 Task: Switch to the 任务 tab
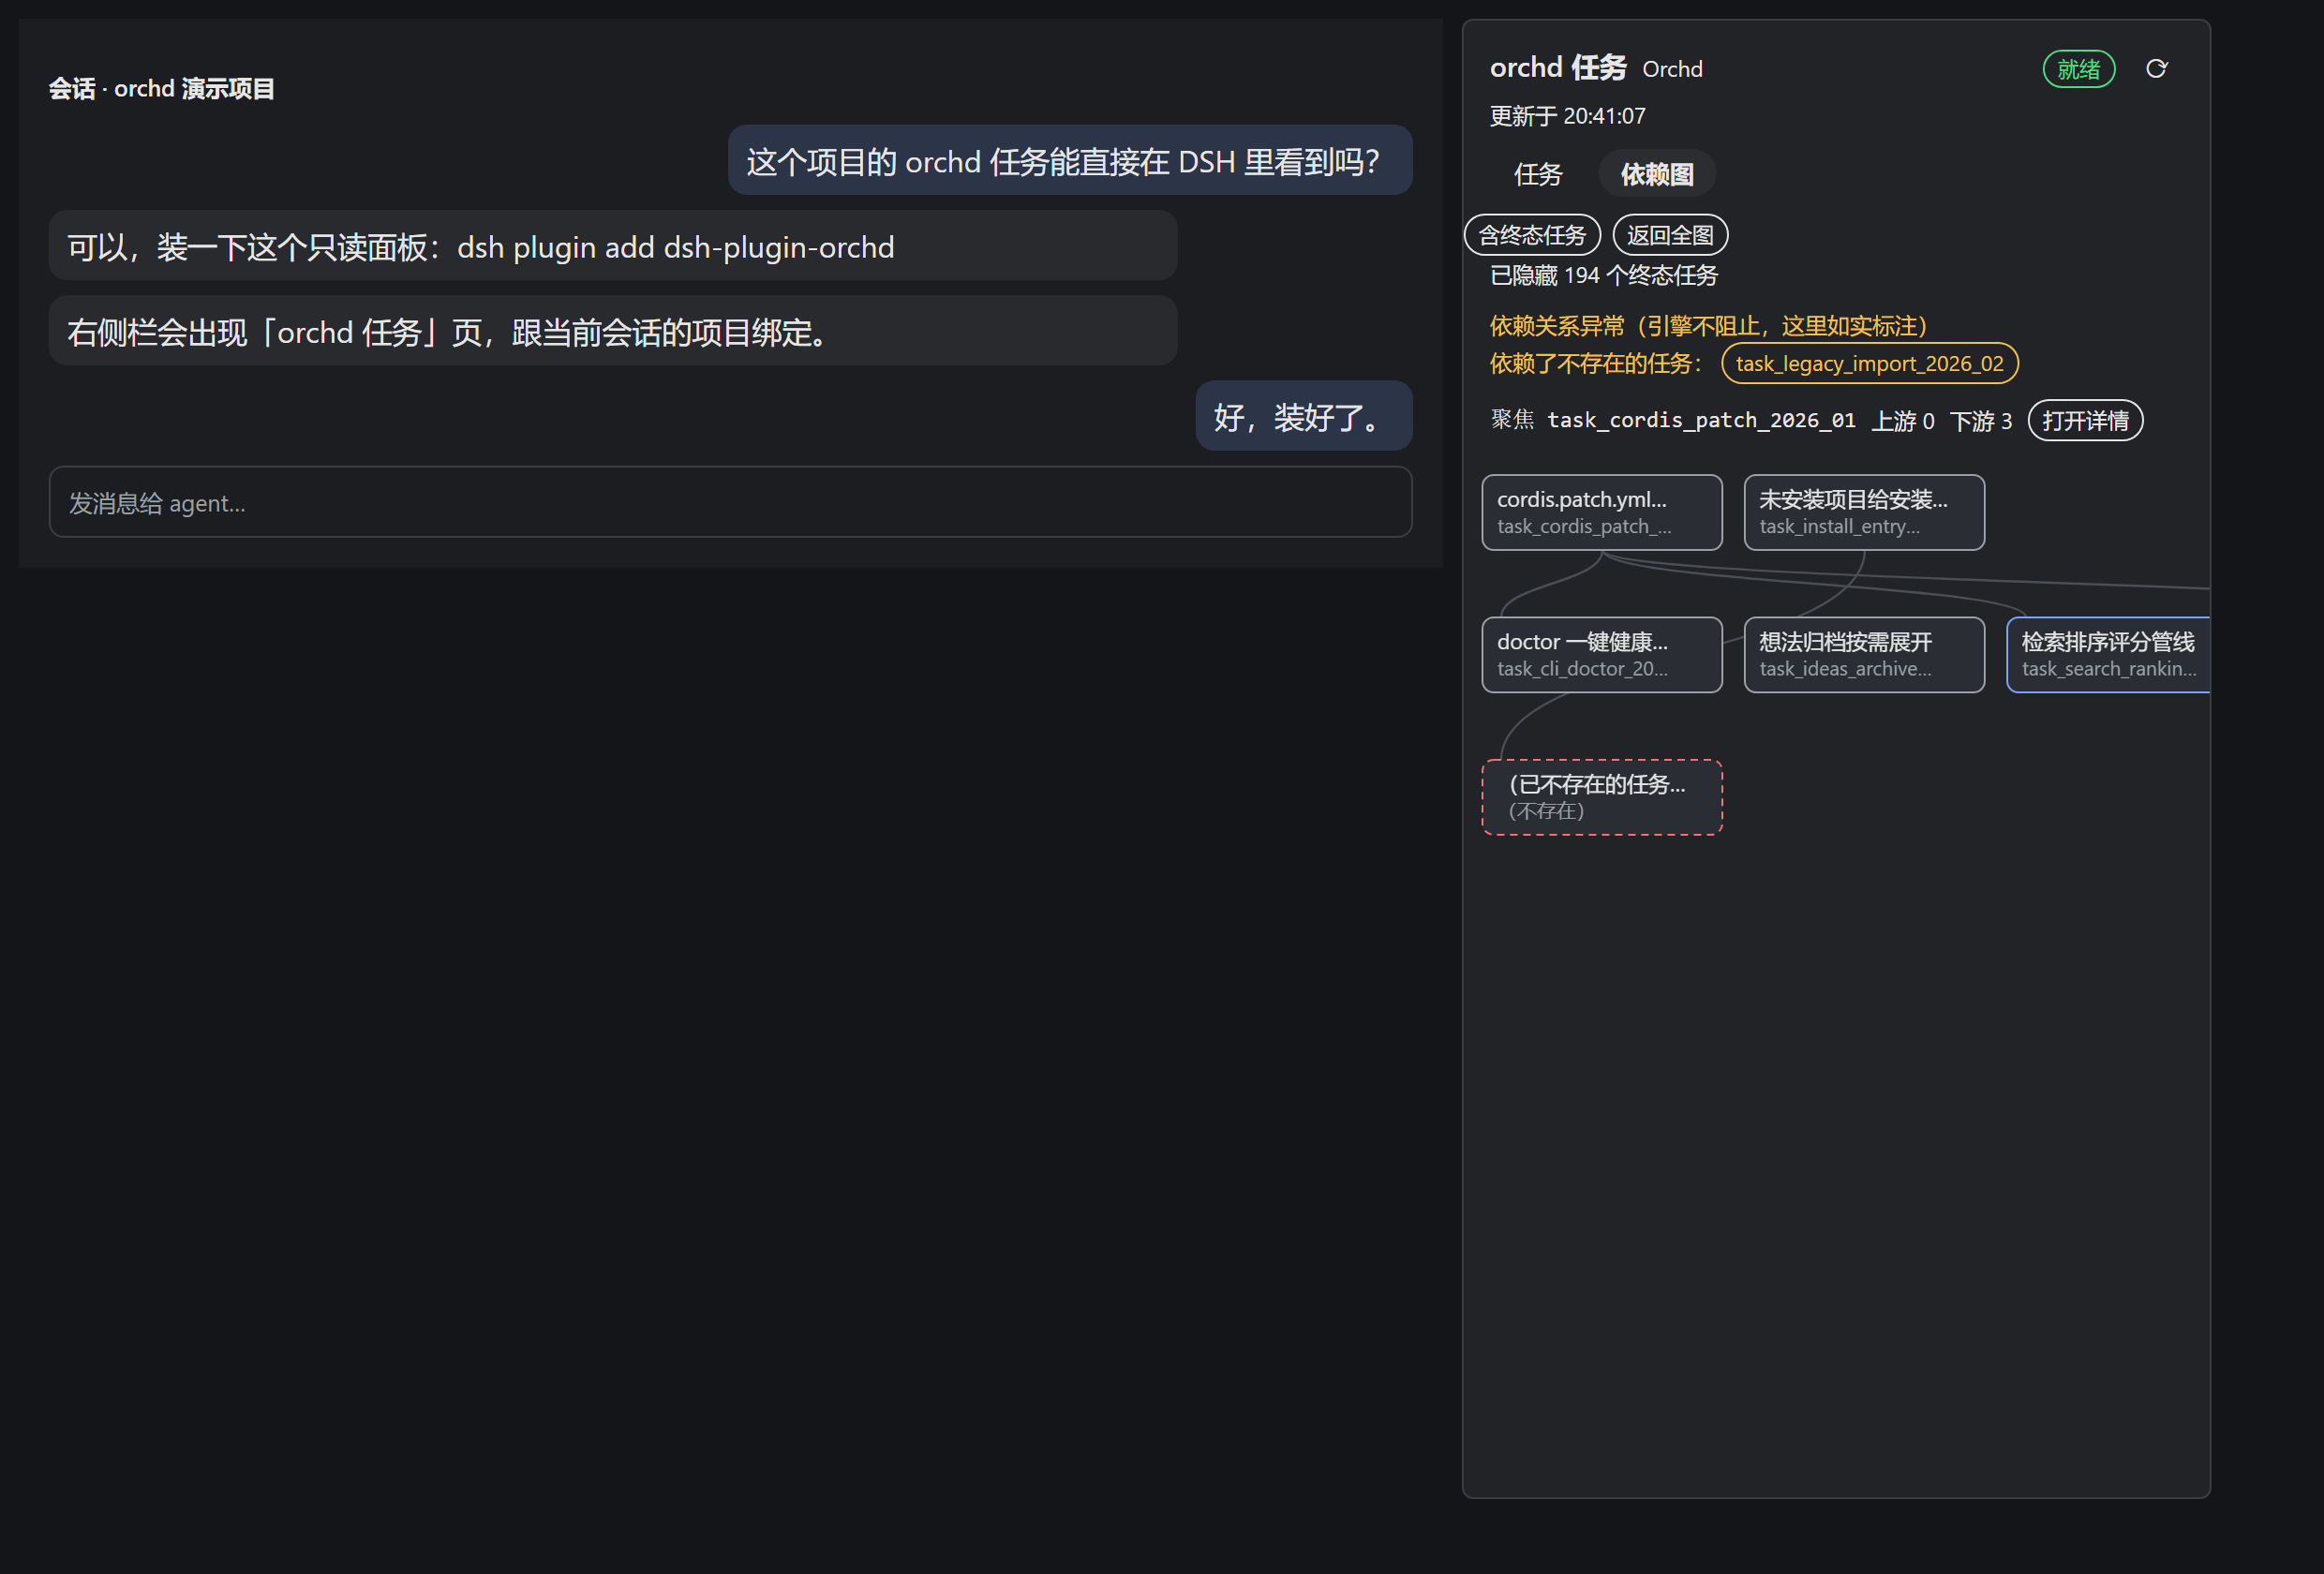(1538, 174)
